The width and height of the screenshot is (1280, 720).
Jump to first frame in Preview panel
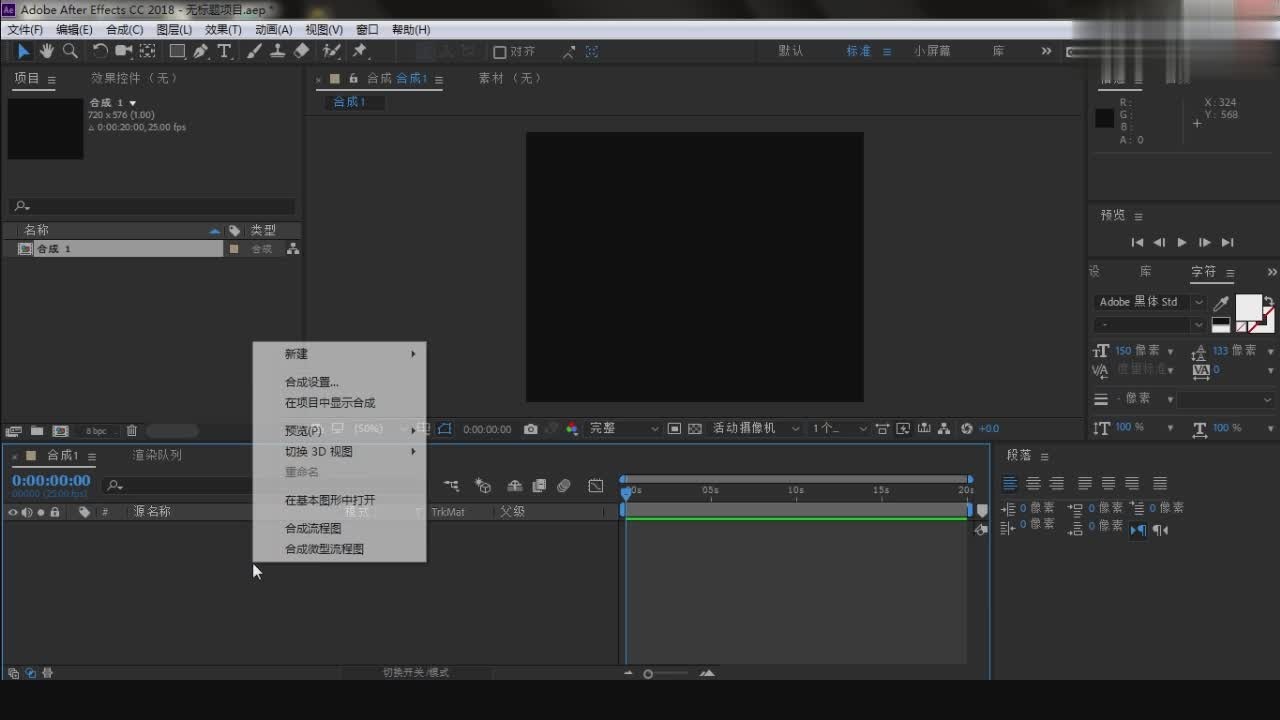[1137, 242]
